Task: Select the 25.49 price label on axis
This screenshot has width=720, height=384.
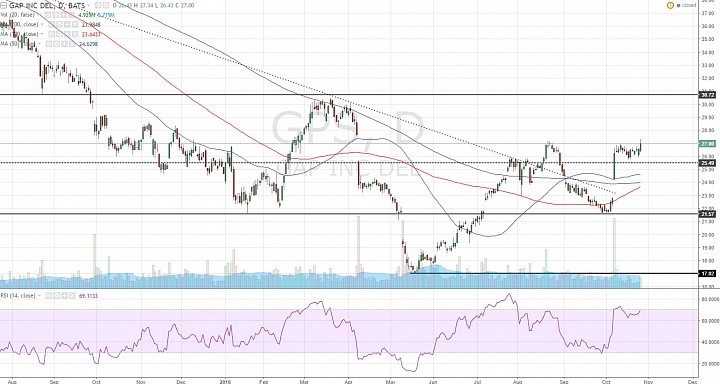Action: coord(708,163)
